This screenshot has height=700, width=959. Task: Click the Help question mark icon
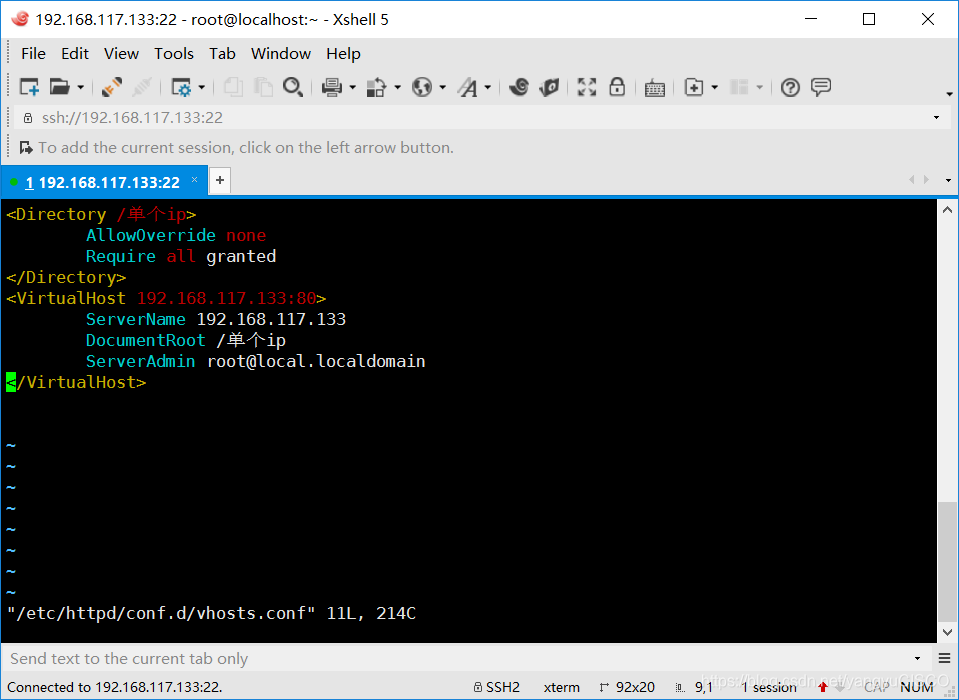(790, 87)
